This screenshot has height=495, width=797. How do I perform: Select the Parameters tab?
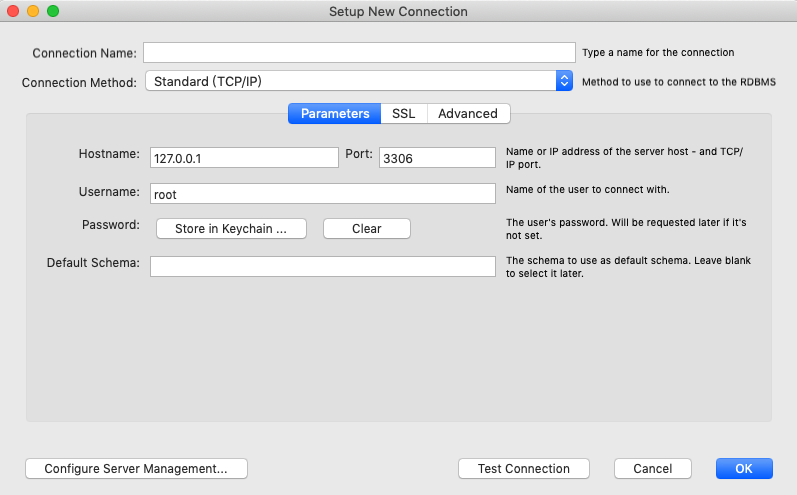point(335,114)
